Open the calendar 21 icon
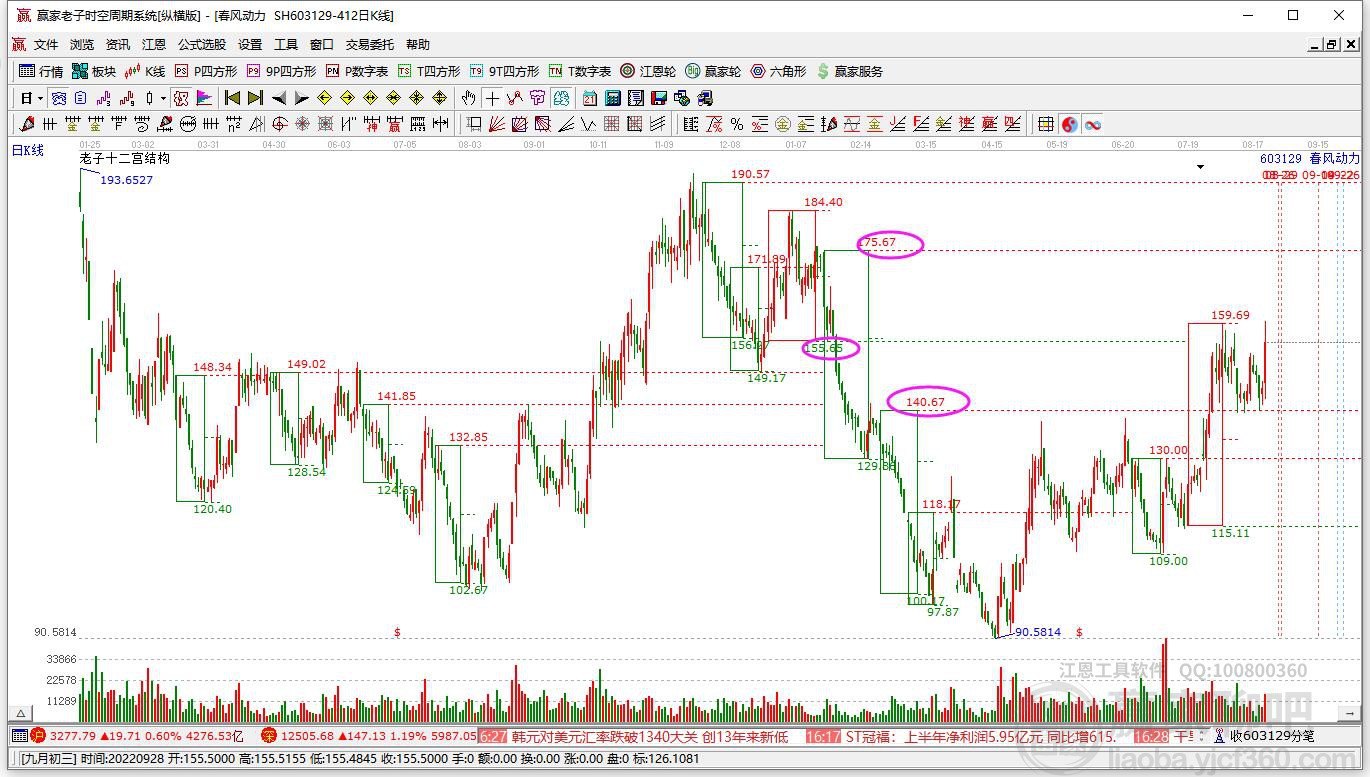This screenshot has width=1370, height=777. tap(589, 98)
